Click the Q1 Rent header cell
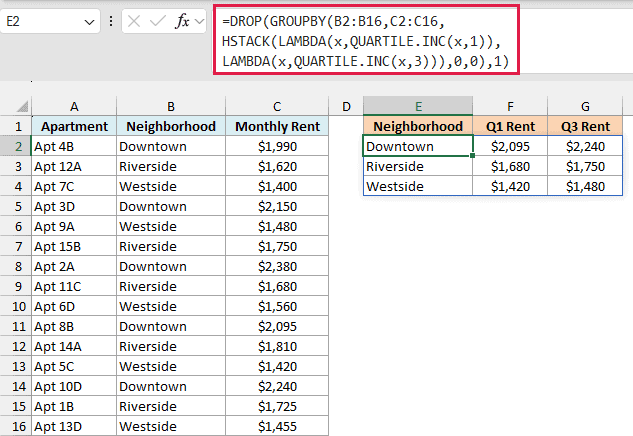Screen dimensions: 633x436 pyautogui.click(x=510, y=126)
